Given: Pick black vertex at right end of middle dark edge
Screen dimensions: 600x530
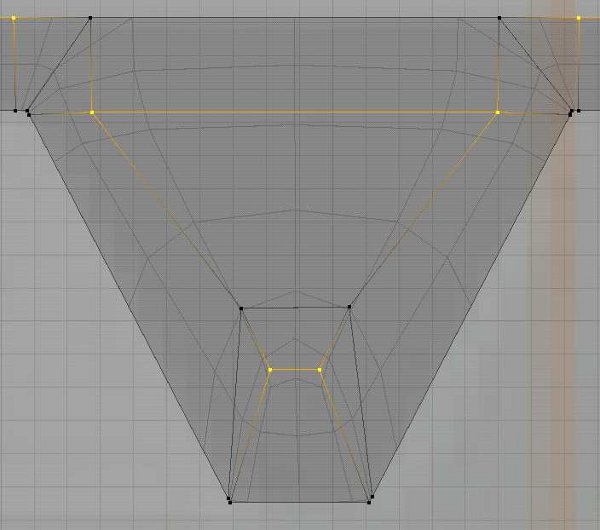Looking at the screenshot, I should (x=349, y=307).
